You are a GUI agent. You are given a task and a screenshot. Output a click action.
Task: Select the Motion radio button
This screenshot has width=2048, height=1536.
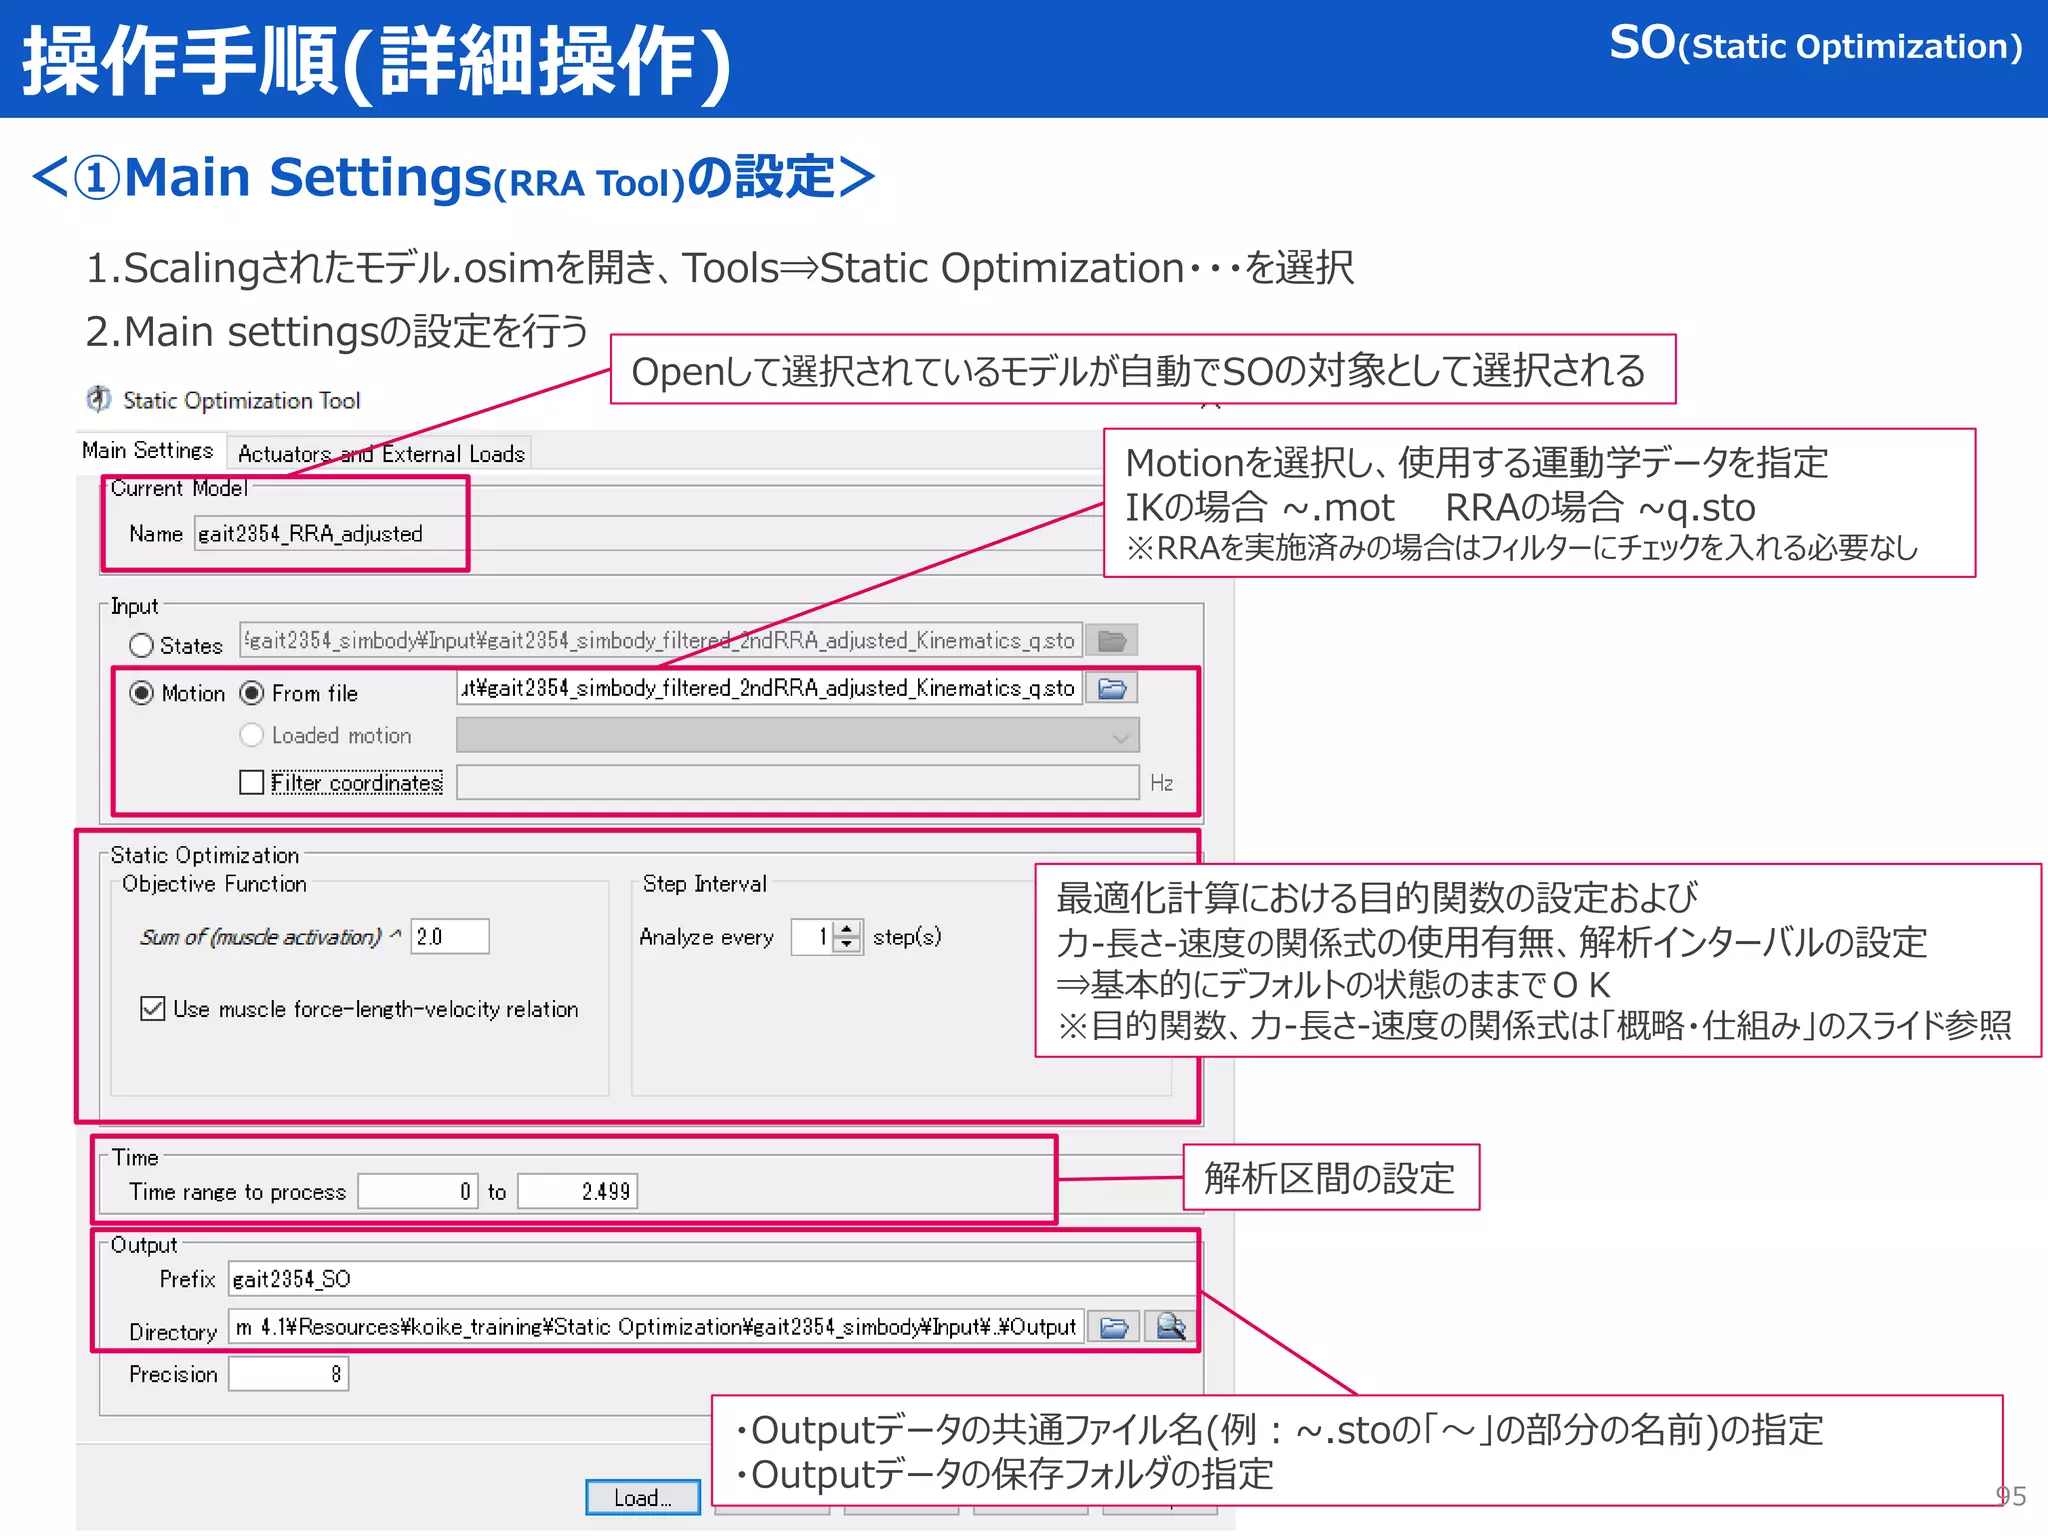tap(142, 693)
